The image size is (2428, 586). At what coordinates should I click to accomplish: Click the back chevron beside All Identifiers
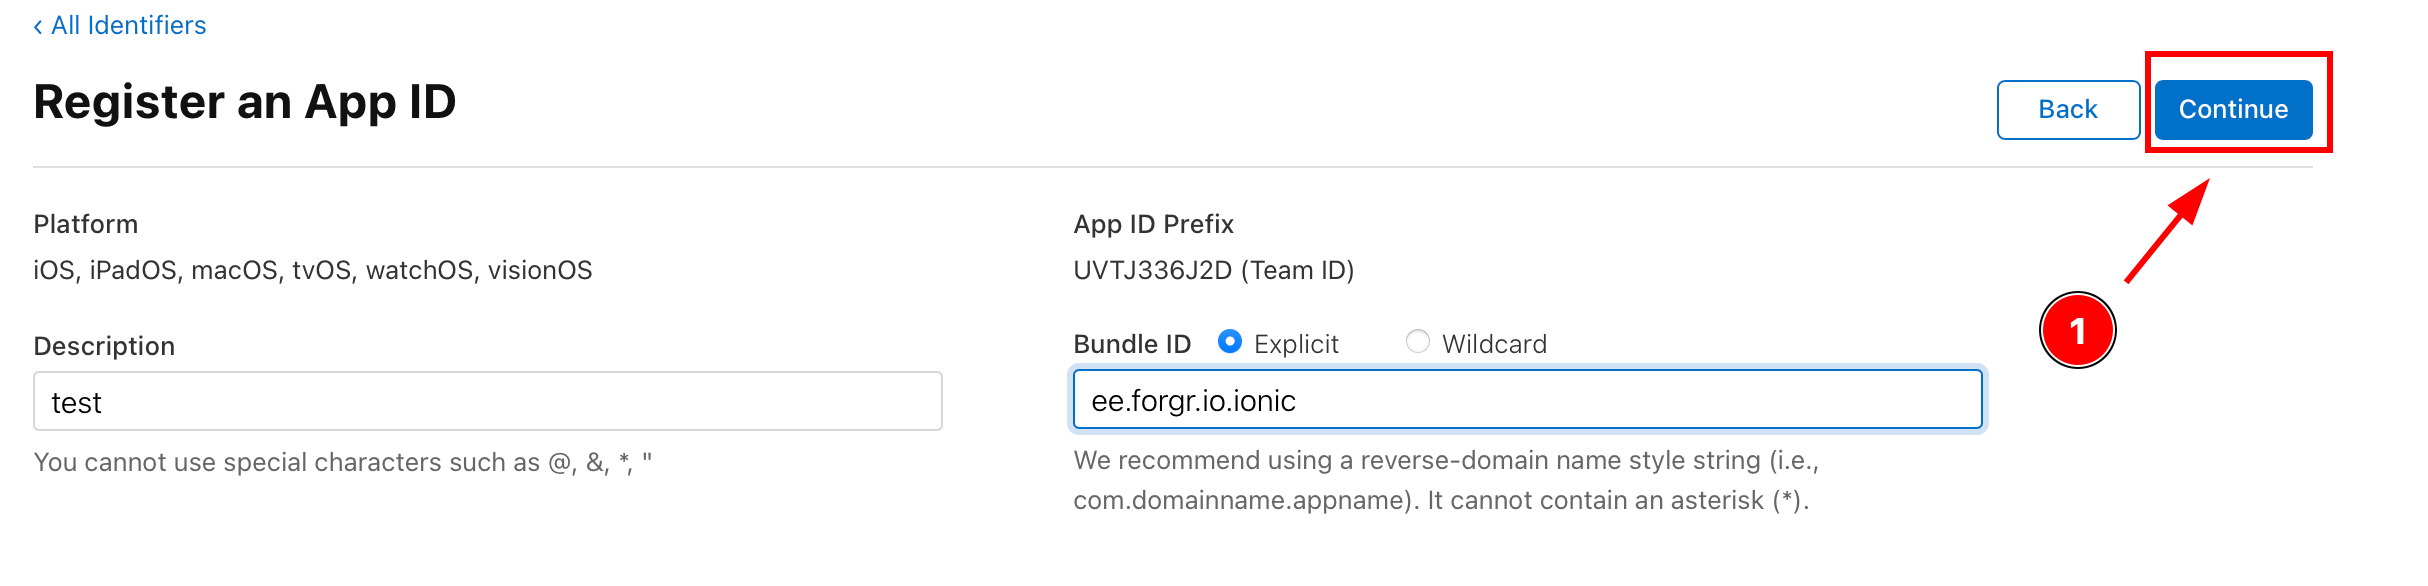click(38, 27)
